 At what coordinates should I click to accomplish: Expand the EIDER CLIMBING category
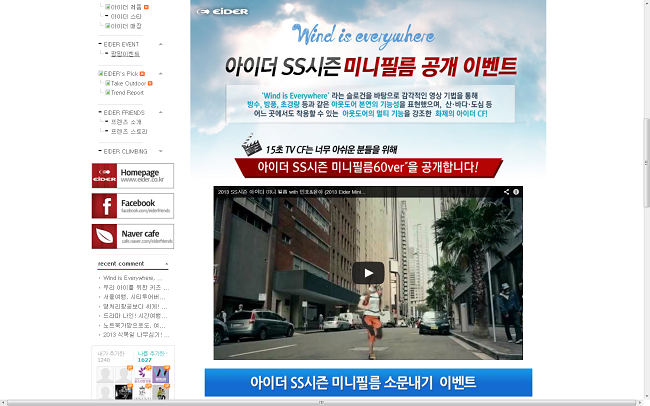coord(161,151)
